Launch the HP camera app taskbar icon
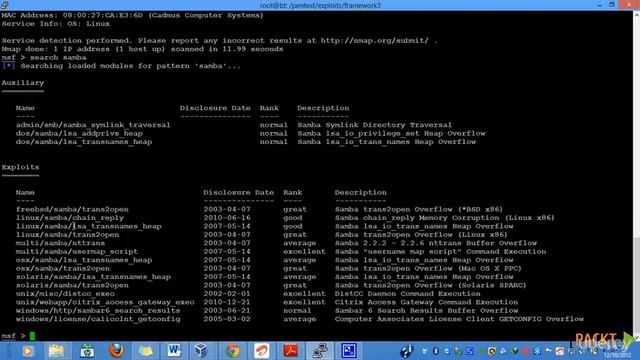Image resolution: width=640 pixels, height=360 pixels. click(x=87, y=351)
